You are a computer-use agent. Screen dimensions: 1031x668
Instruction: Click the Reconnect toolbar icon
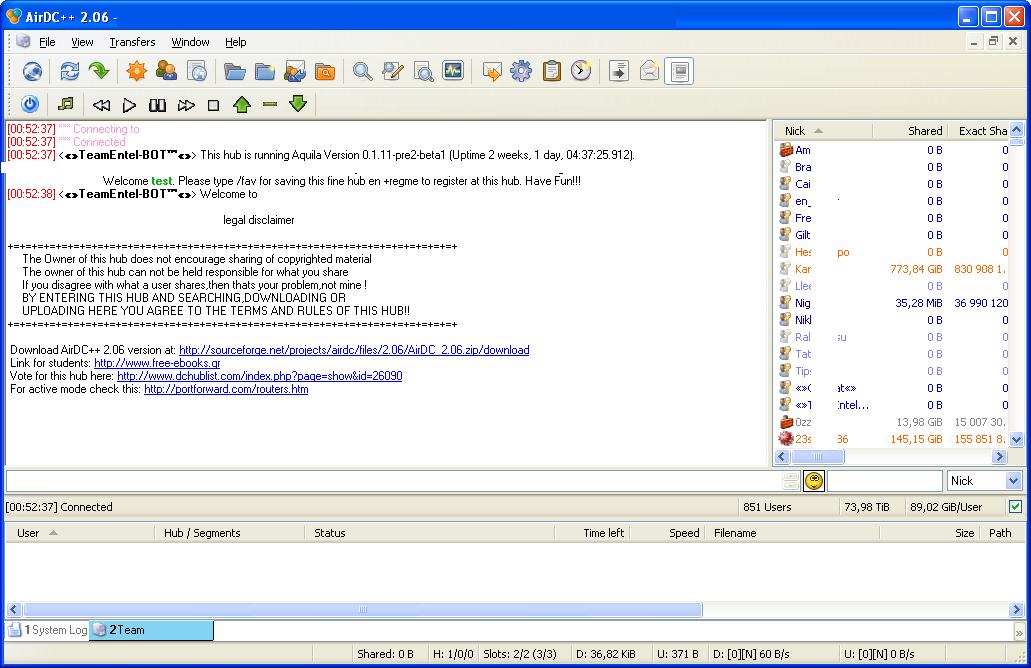69,71
